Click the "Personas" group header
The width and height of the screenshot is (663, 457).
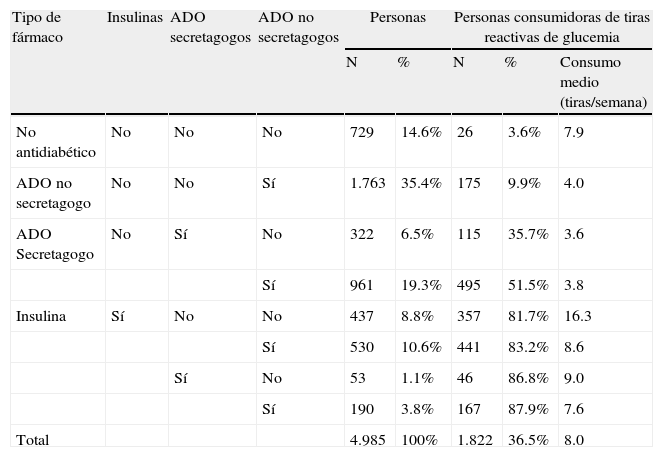(x=397, y=18)
